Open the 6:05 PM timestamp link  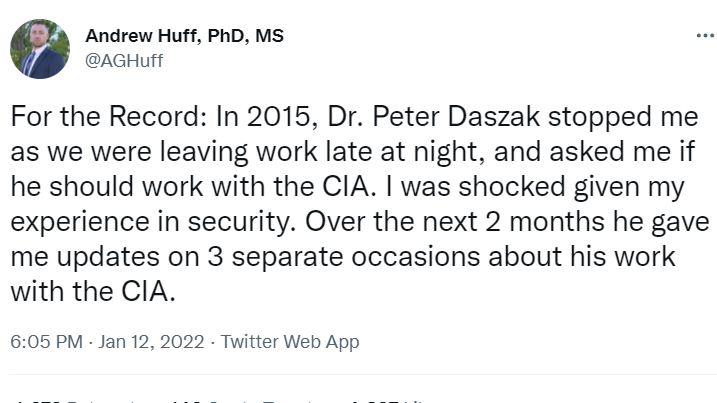[46, 342]
